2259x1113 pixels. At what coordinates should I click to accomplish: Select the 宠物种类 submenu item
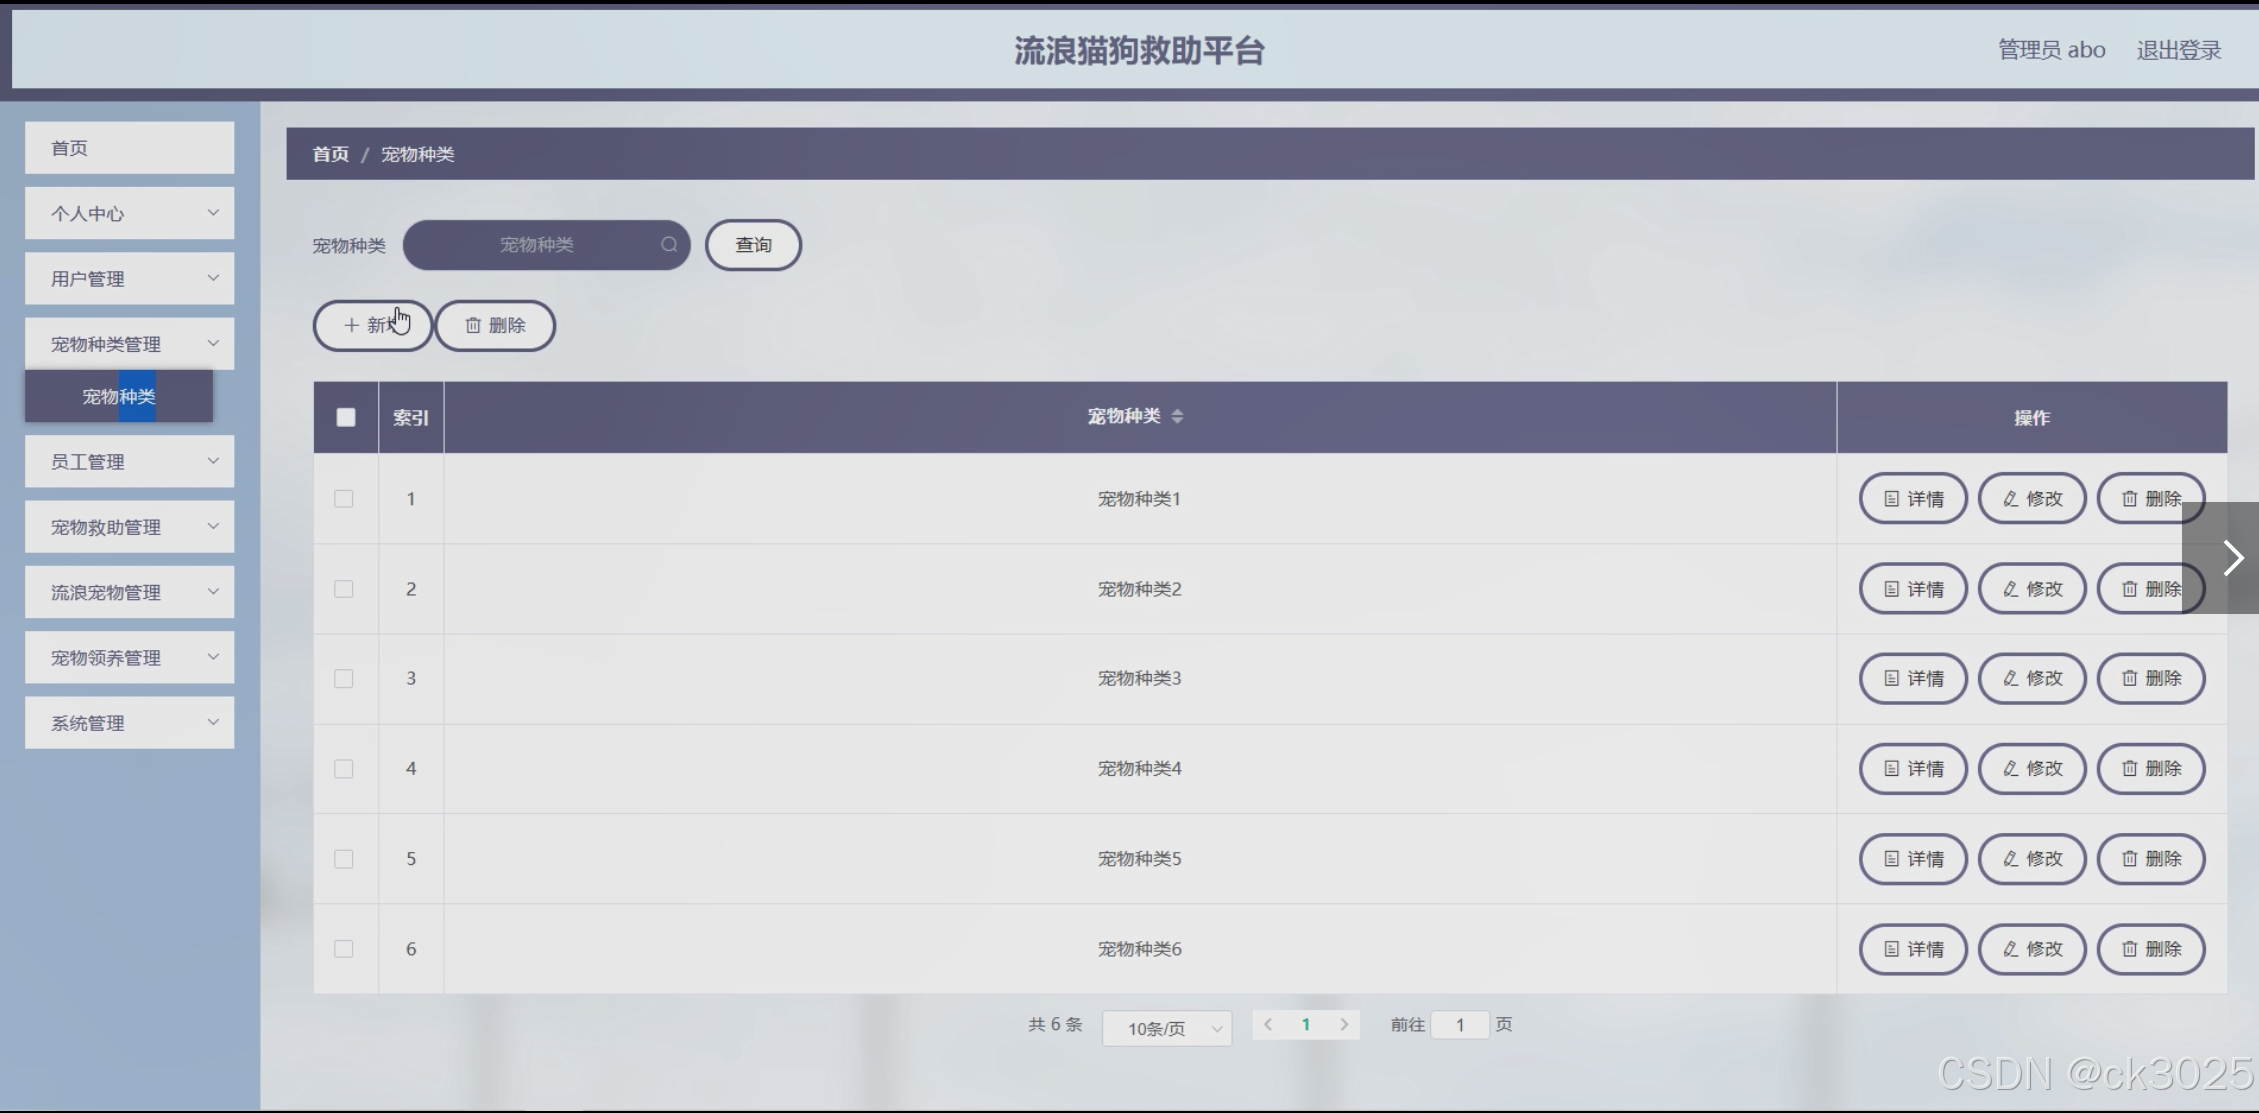119,397
